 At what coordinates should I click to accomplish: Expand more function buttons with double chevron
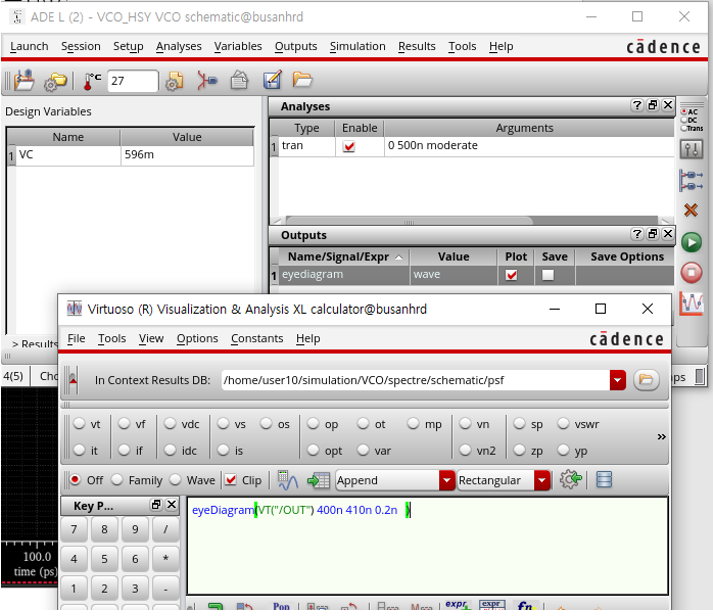point(661,437)
